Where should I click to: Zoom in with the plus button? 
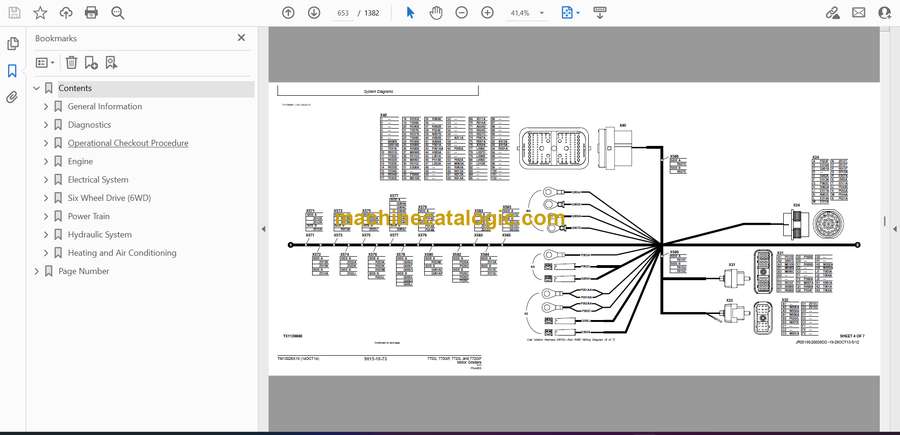pos(487,13)
